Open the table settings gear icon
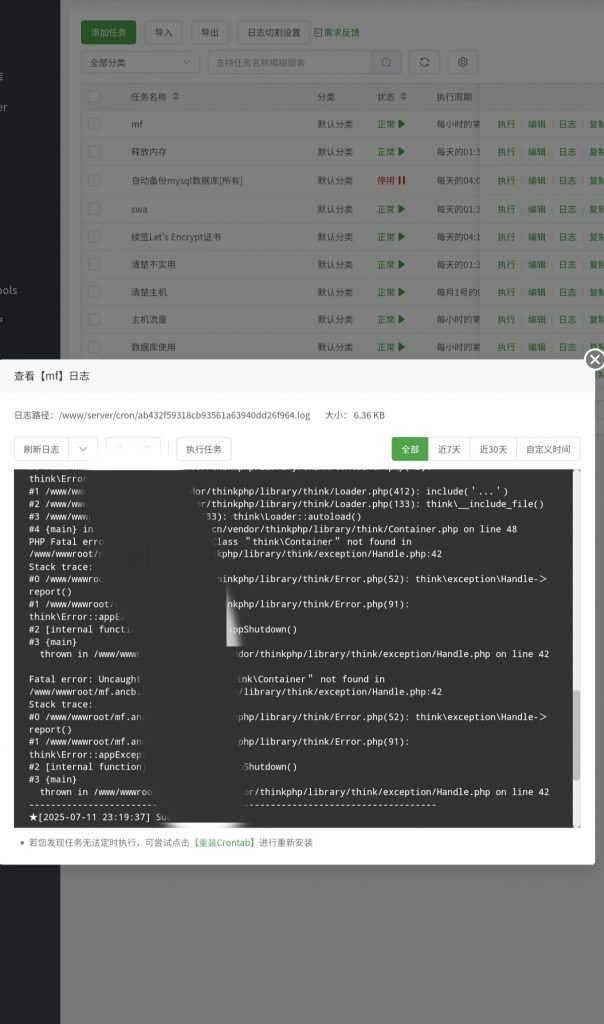Screen dimensions: 604x1024 pyautogui.click(x=462, y=62)
